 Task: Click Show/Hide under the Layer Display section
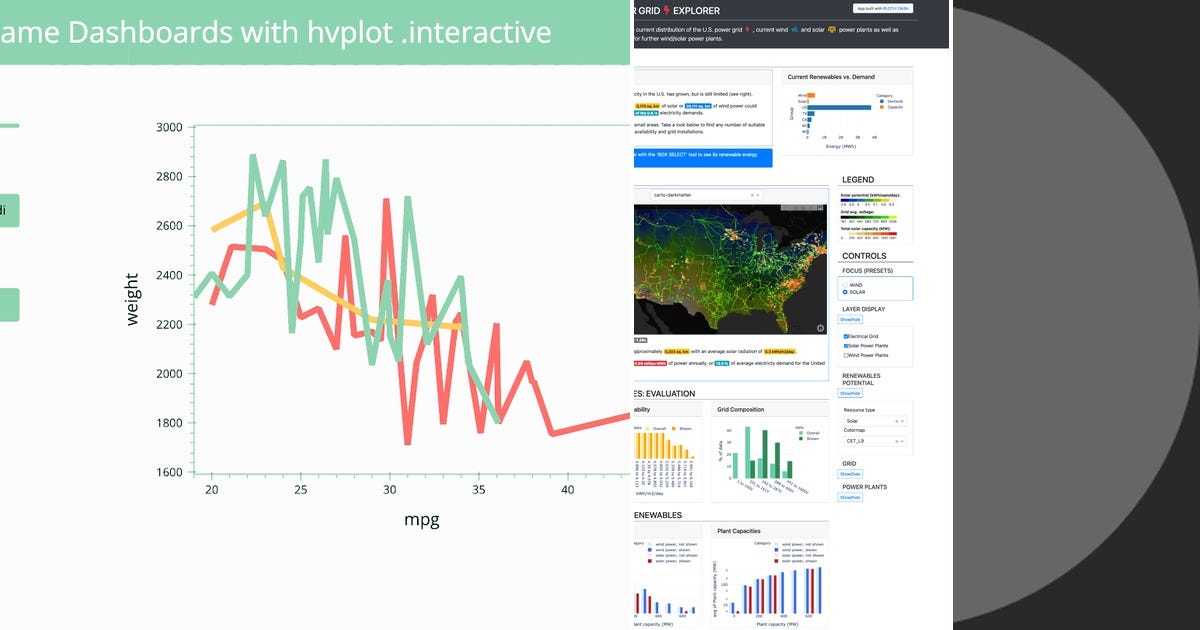[x=849, y=318]
